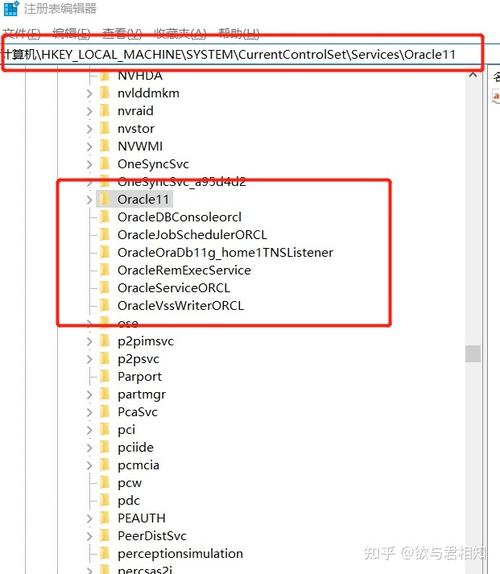Viewport: 500px width, 574px height.
Task: Click the OracleServiceORCL folder icon
Action: 105,288
